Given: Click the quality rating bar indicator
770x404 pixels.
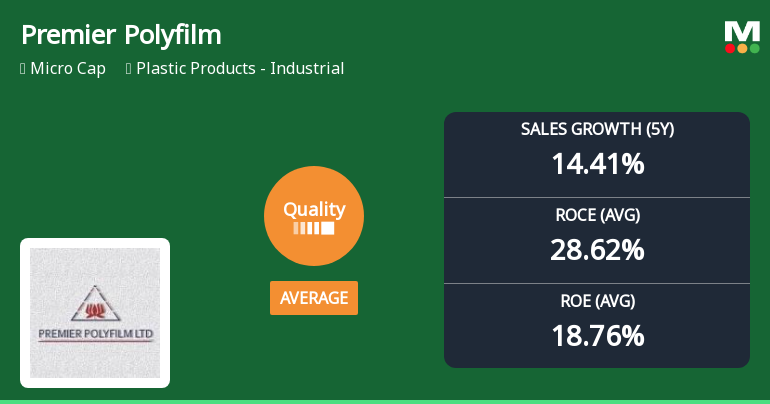Looking at the screenshot, I should click(314, 228).
